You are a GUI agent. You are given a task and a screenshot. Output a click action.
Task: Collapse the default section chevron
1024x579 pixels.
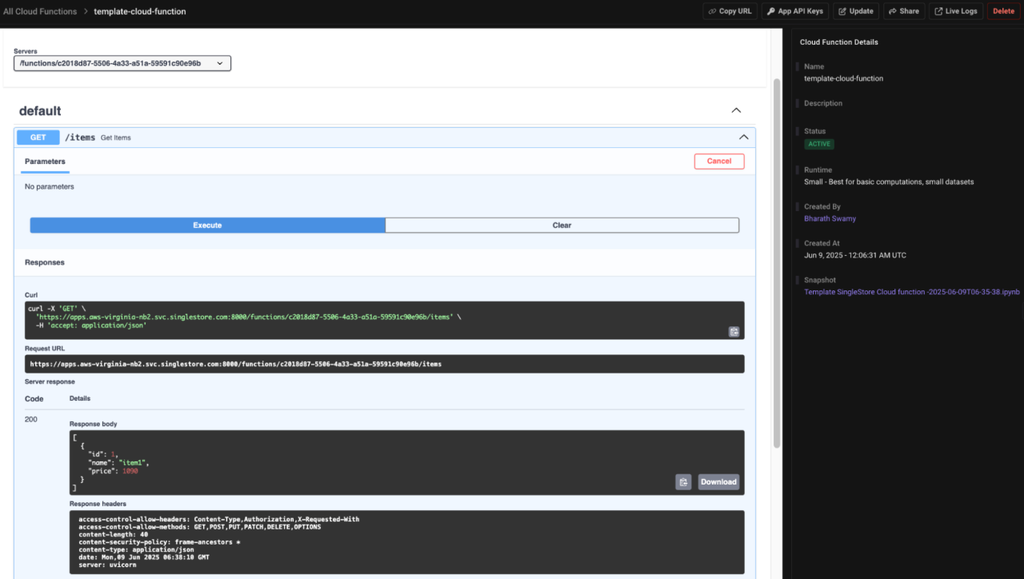click(x=736, y=110)
